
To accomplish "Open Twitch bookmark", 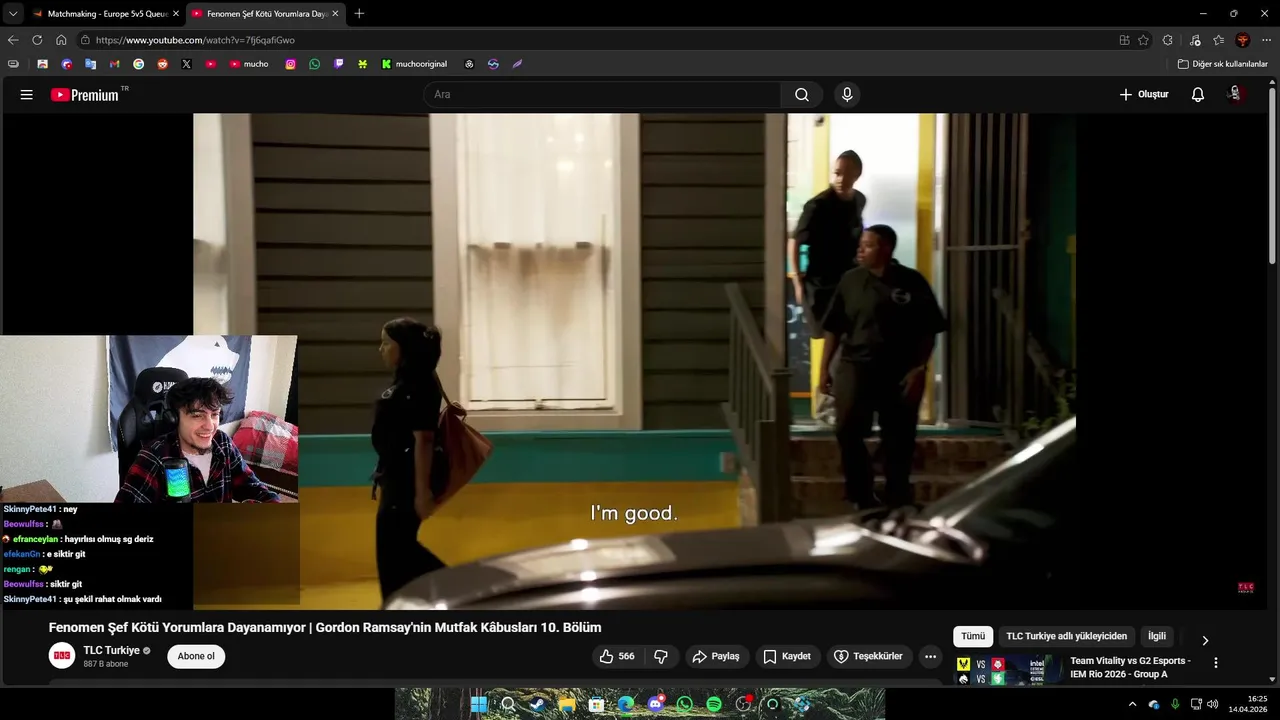I will pos(339,64).
